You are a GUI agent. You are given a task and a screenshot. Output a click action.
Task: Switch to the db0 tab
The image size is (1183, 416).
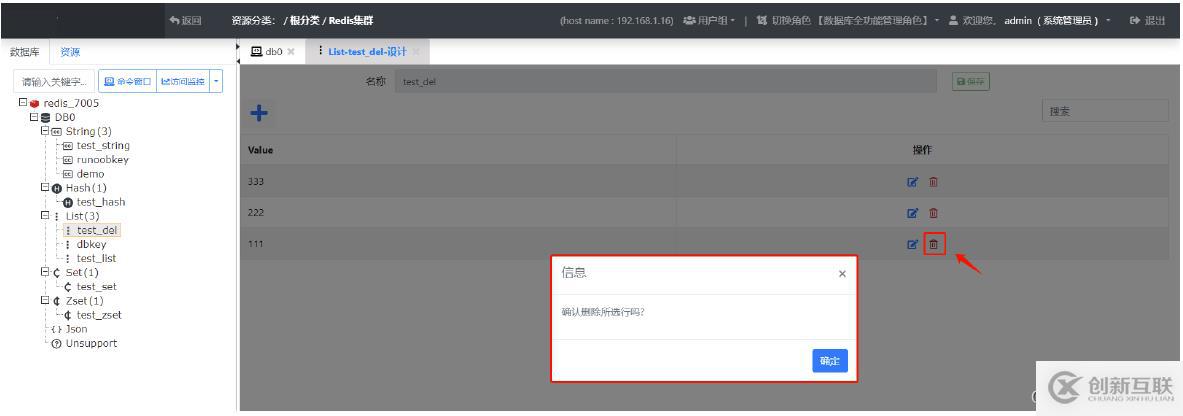click(266, 51)
